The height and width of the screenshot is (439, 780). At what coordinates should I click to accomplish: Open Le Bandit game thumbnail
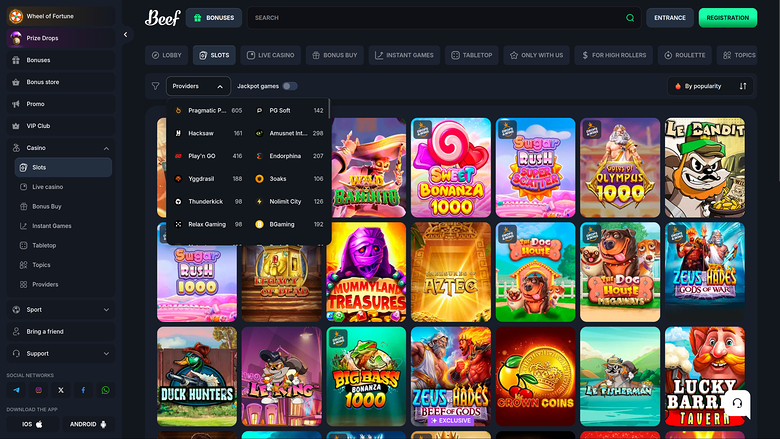click(705, 168)
